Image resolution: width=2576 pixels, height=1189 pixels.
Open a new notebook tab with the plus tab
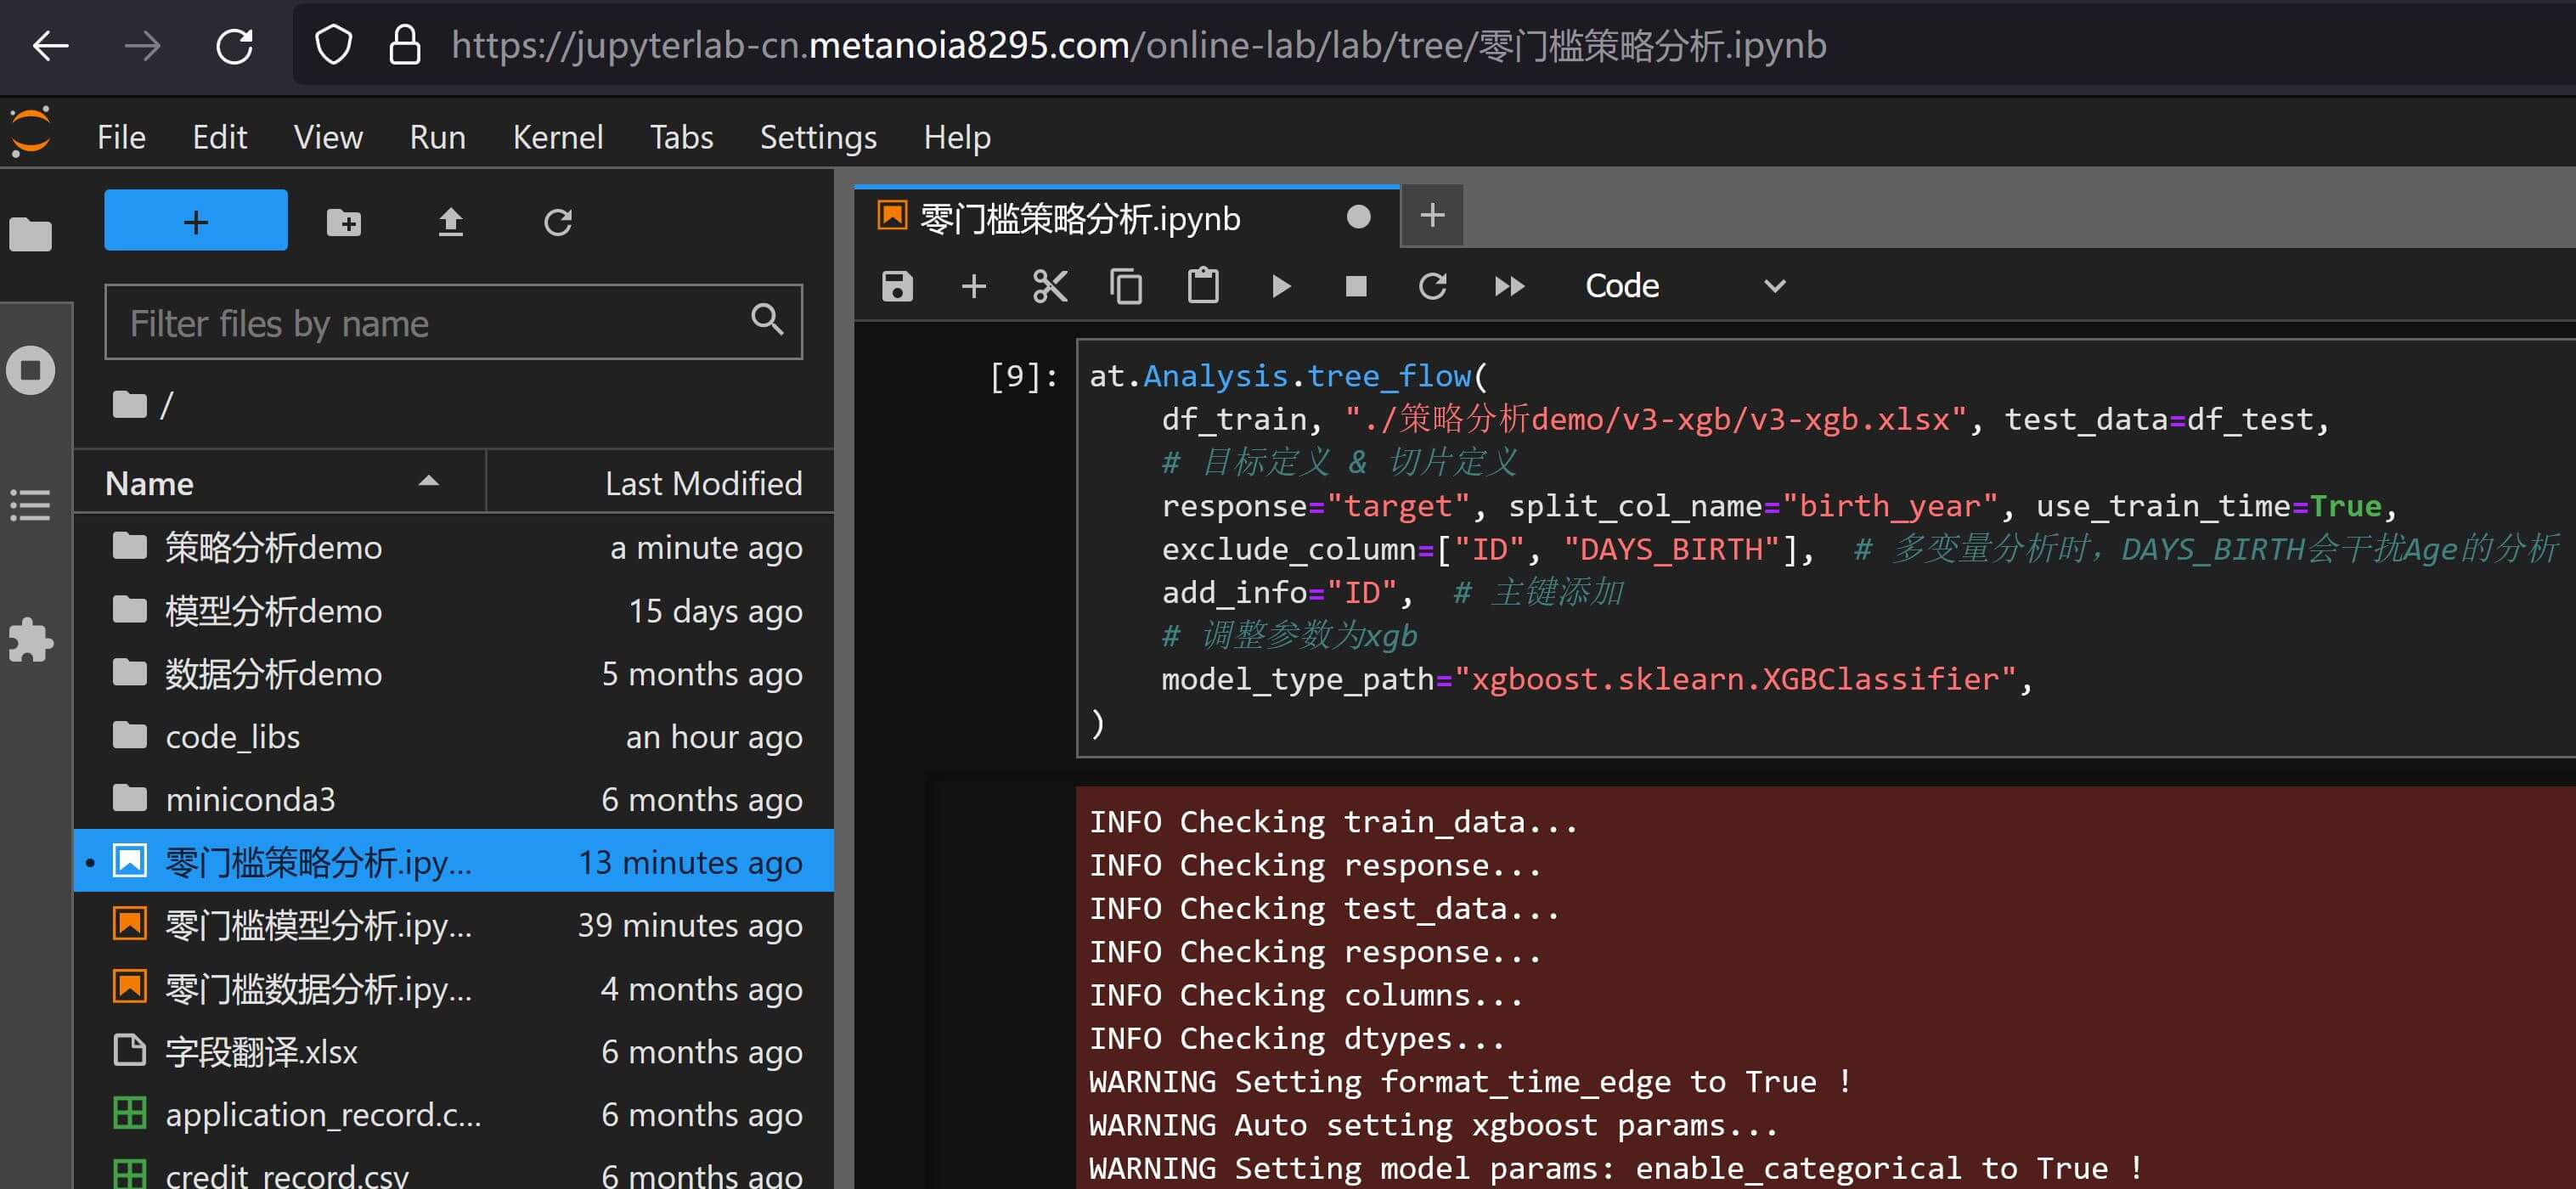[1432, 214]
